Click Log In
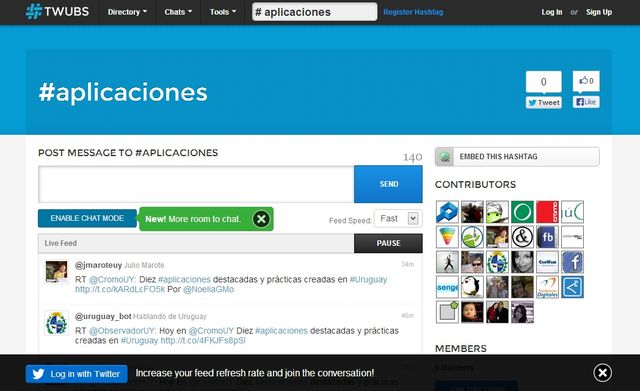 tap(551, 12)
